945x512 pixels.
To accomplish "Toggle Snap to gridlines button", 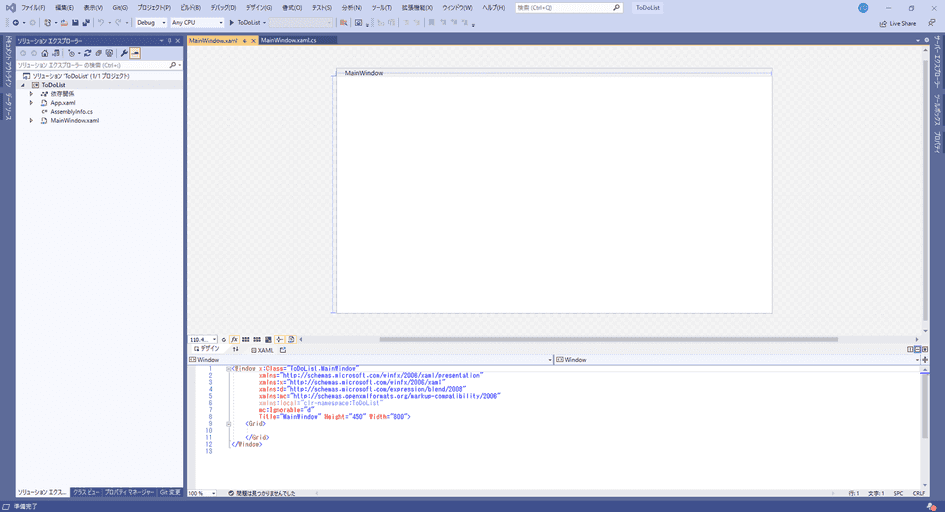I will 257,340.
